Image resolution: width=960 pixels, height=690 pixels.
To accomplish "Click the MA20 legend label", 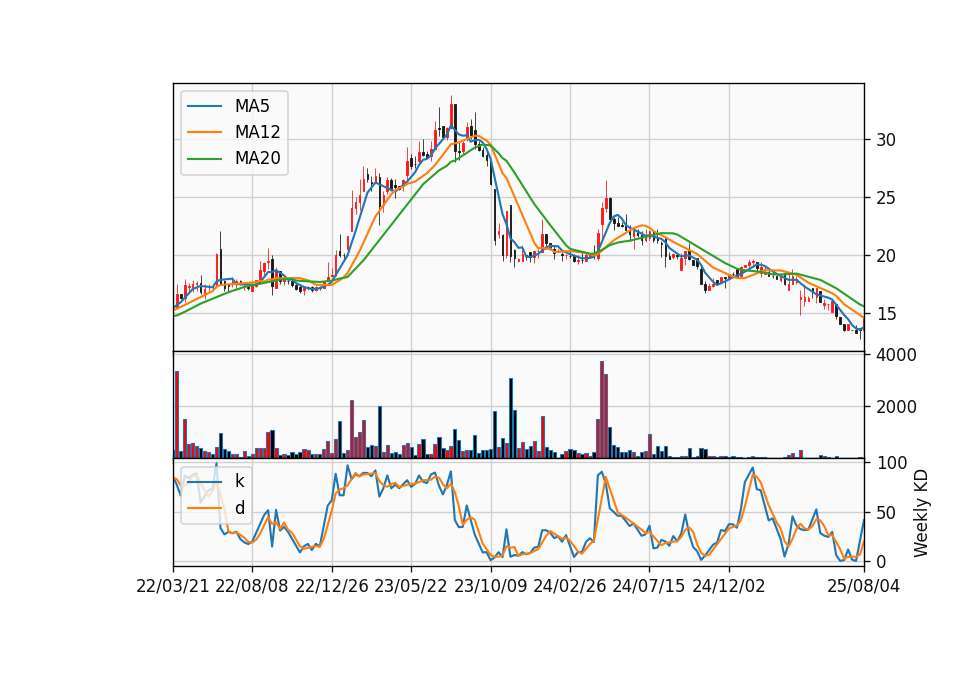I will 257,158.
